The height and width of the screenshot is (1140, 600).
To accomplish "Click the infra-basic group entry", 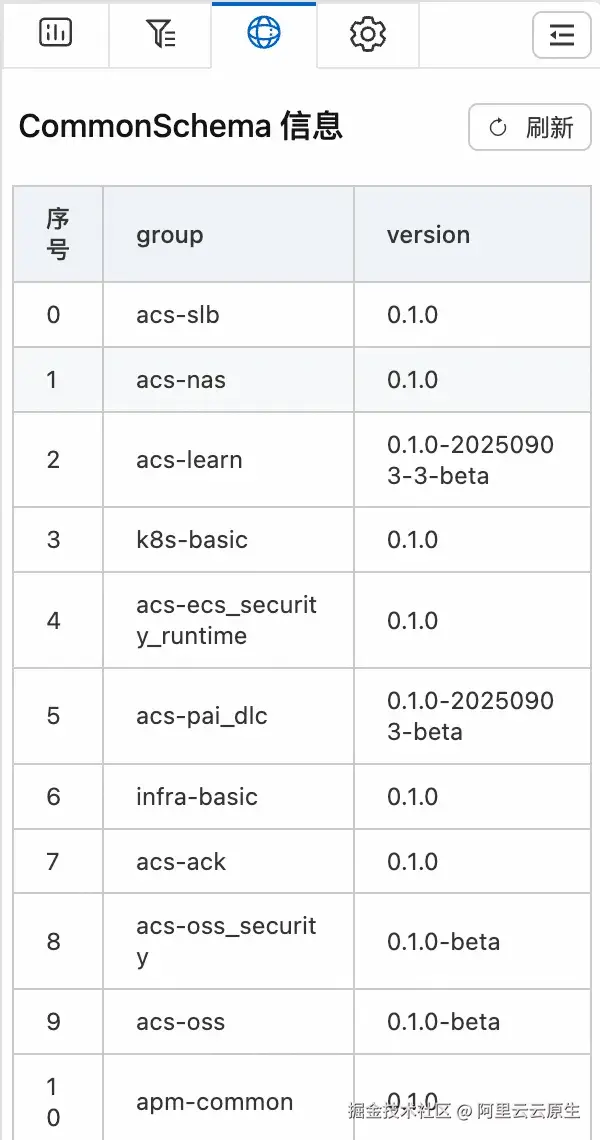I will [x=197, y=797].
